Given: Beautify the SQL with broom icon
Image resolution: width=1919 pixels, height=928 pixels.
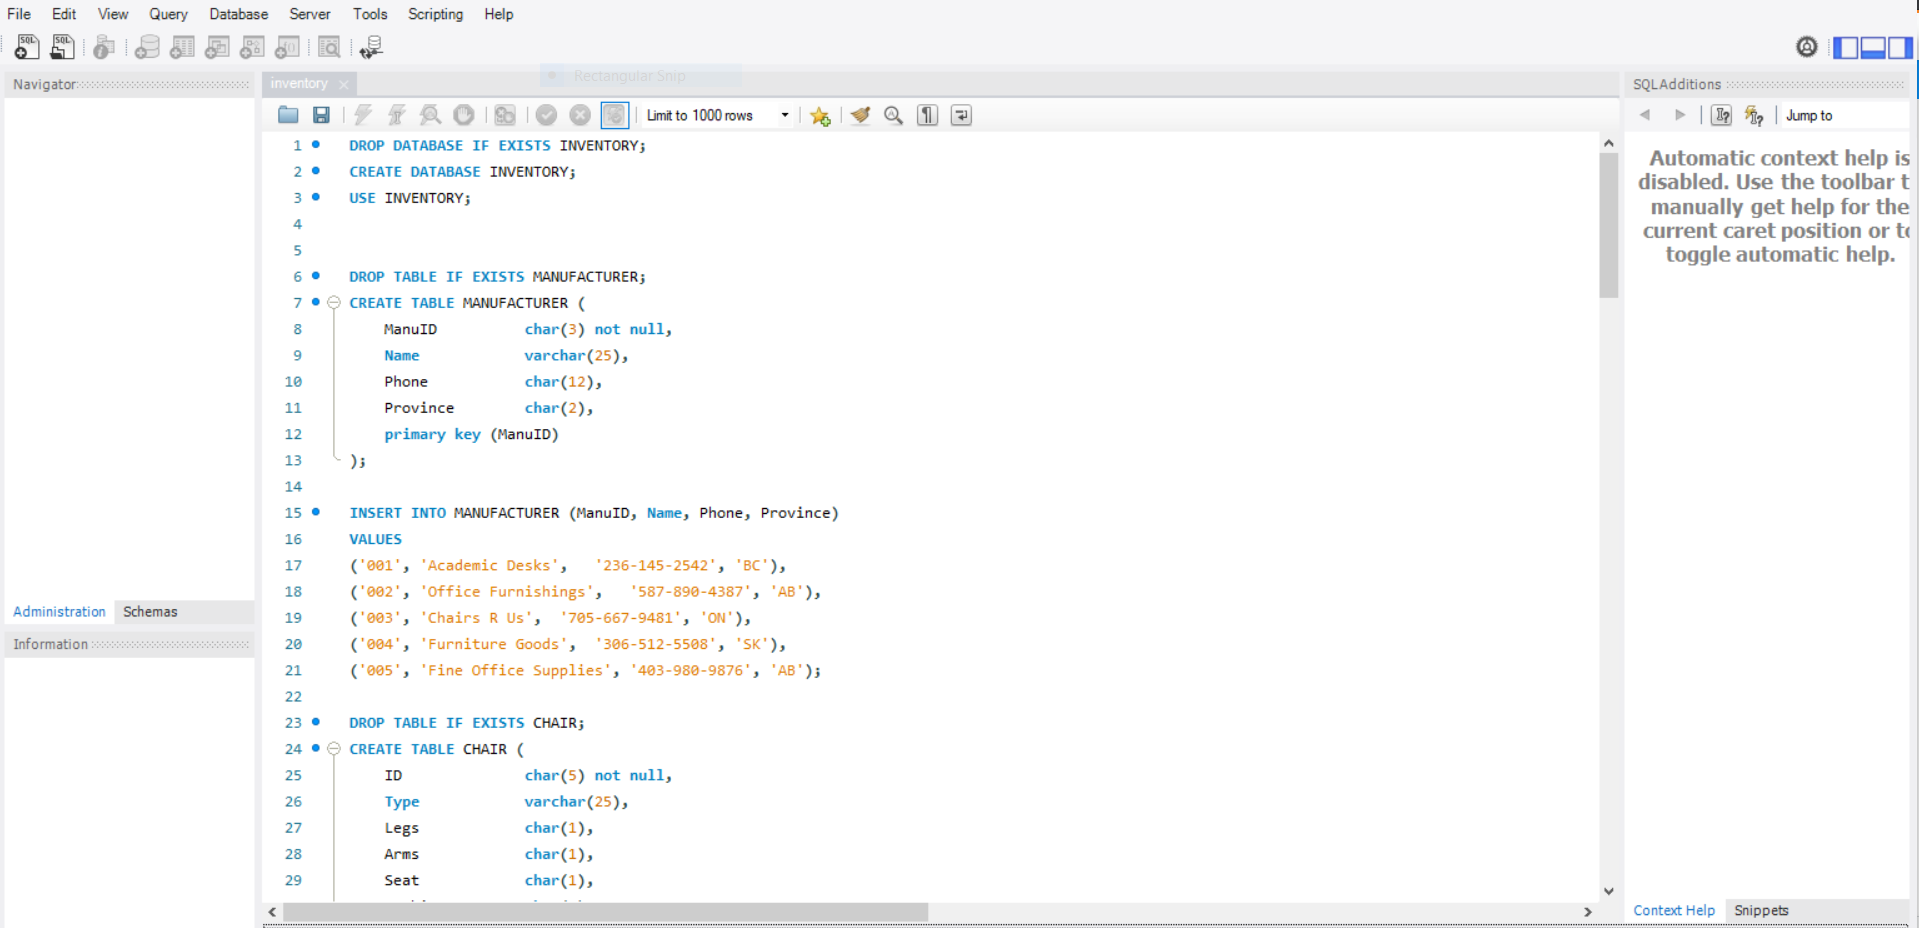Looking at the screenshot, I should click(860, 115).
